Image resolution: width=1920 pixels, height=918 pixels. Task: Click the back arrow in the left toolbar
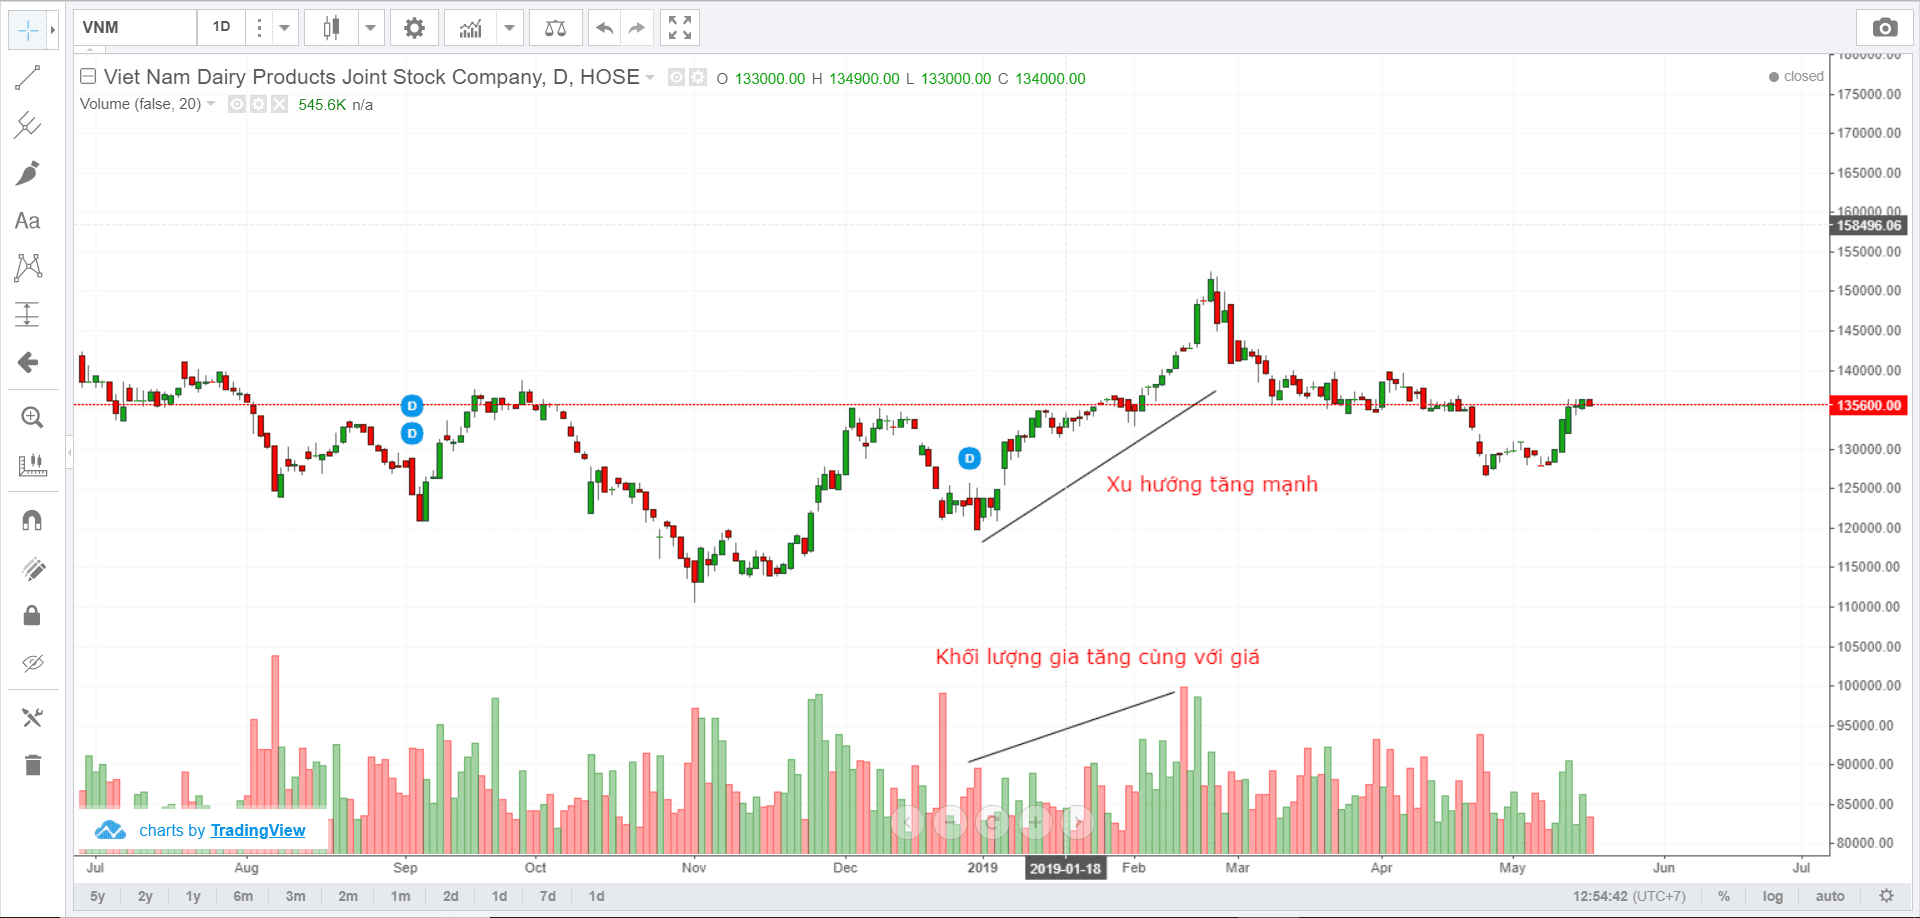click(x=28, y=362)
